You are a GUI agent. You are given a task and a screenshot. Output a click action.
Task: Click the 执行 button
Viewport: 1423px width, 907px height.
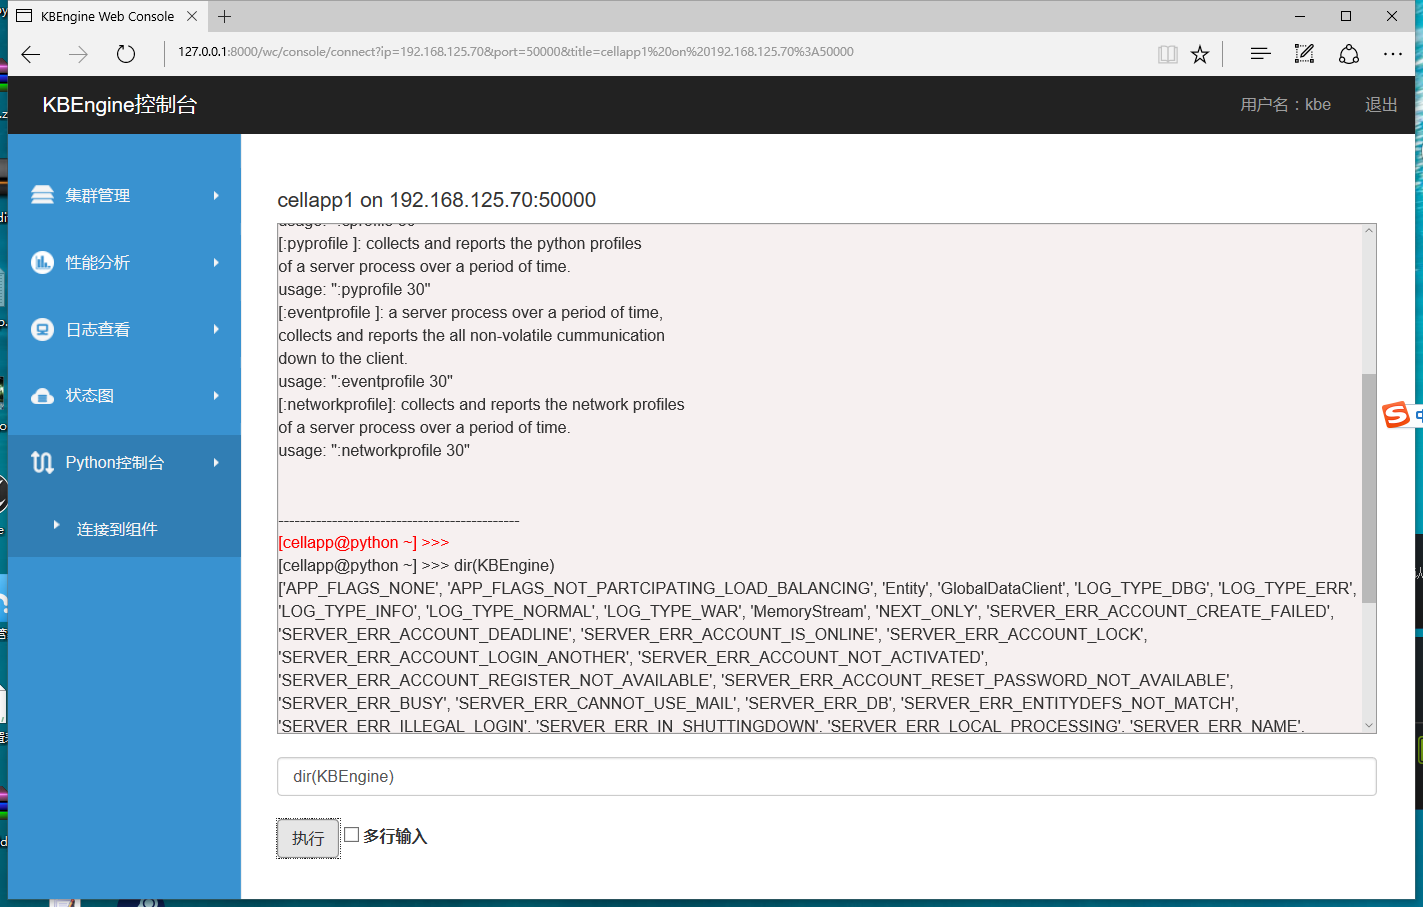coord(308,838)
